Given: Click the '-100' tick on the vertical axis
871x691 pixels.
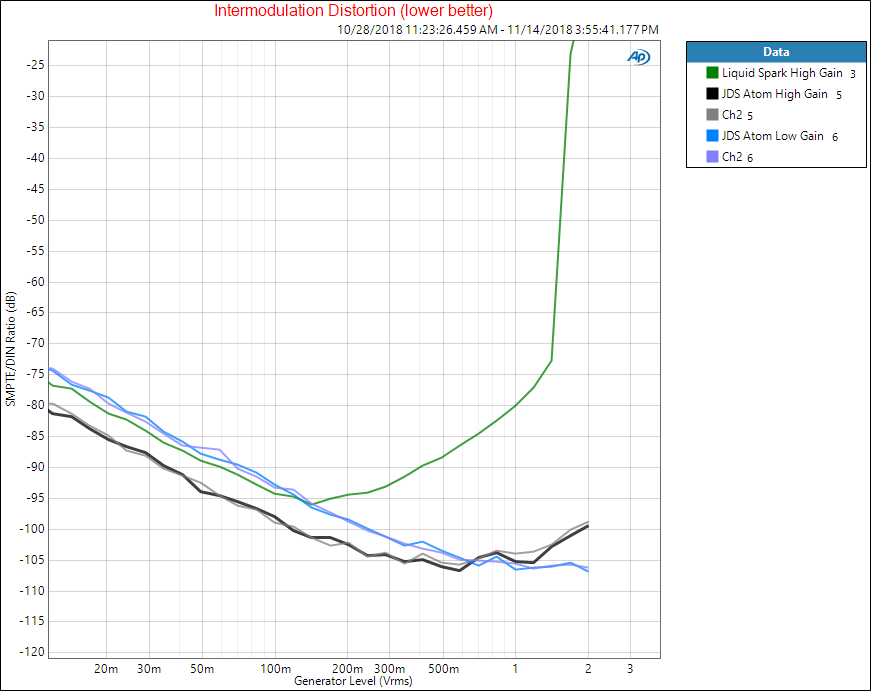Looking at the screenshot, I should pos(32,529).
